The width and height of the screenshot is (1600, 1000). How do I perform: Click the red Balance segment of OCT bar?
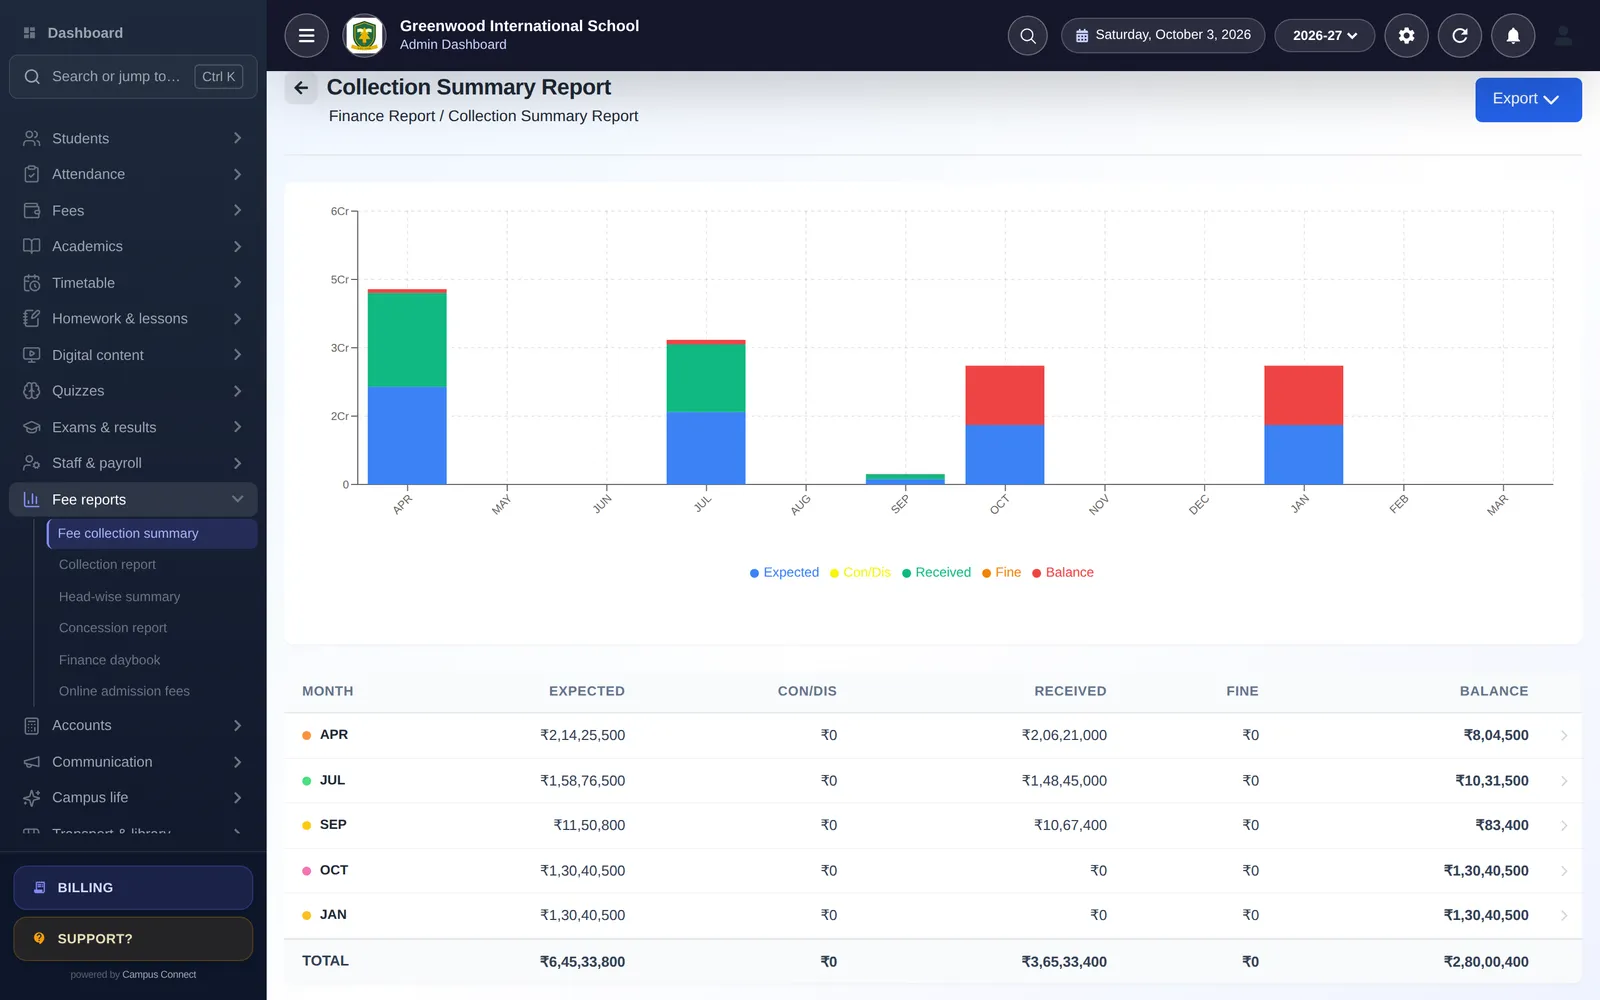(x=1004, y=395)
